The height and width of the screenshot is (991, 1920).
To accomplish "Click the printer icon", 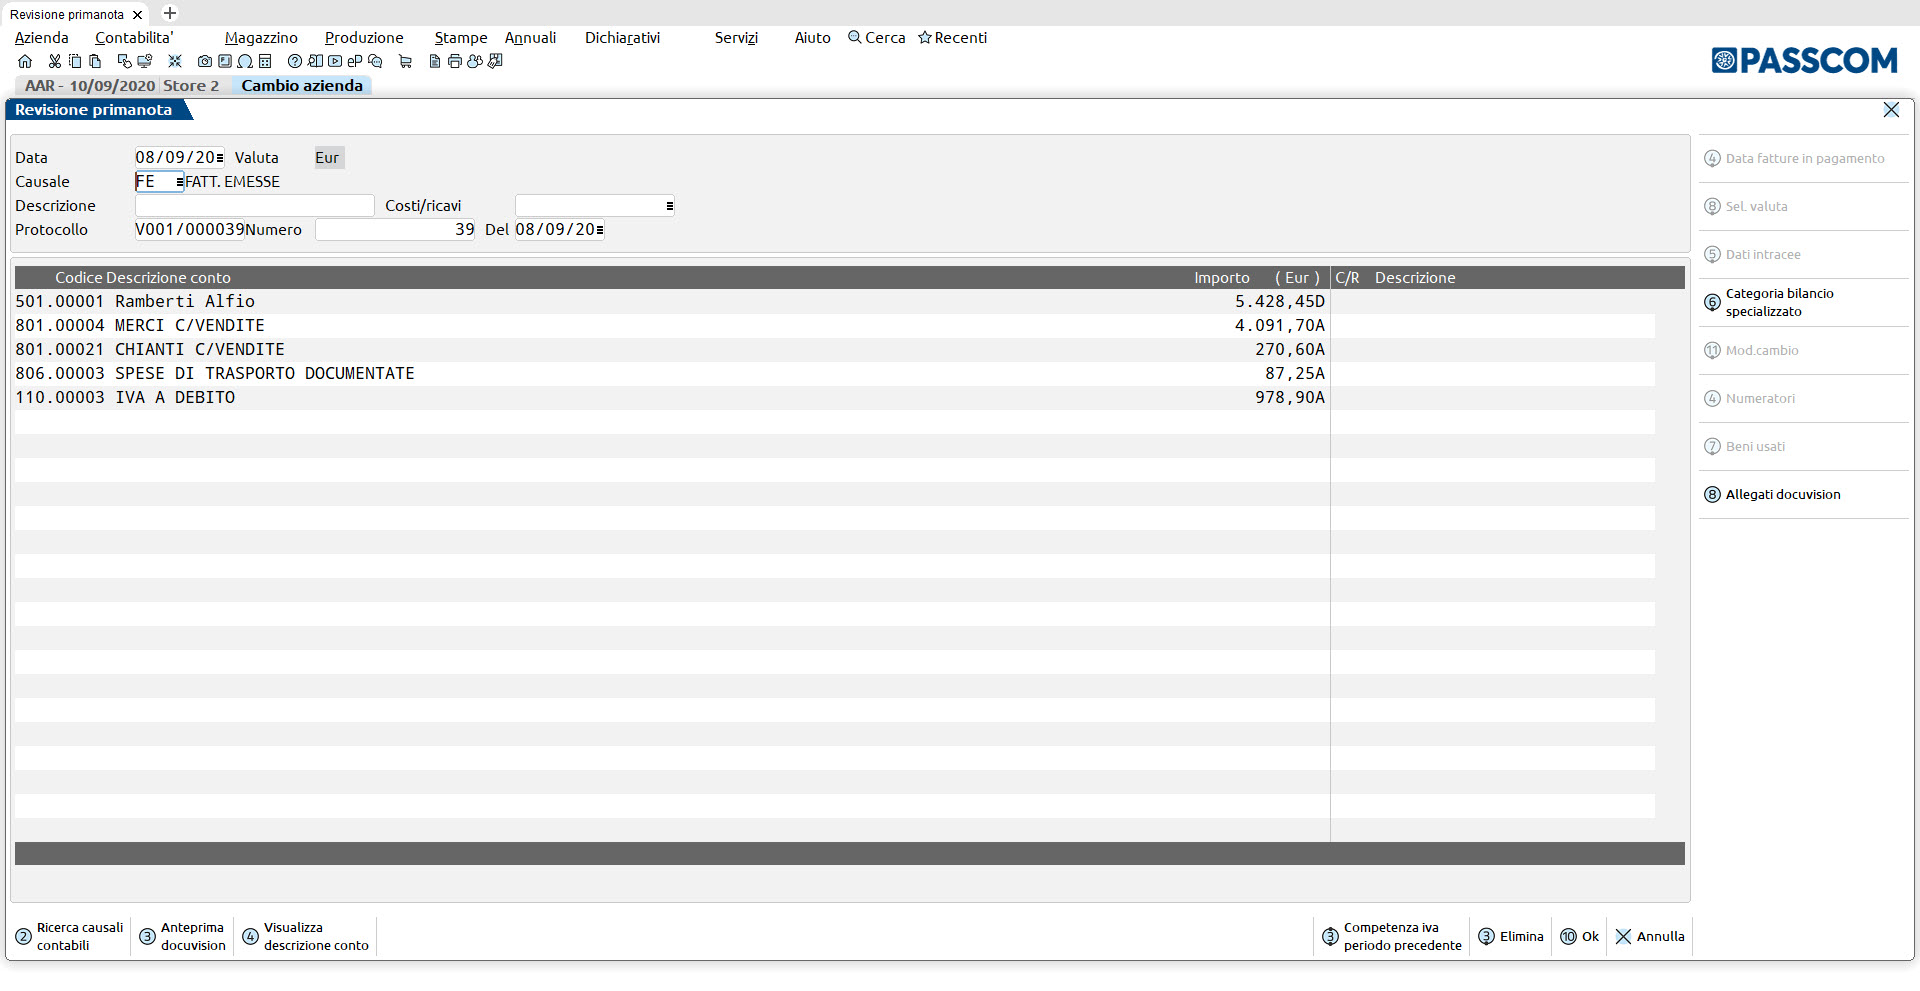I will [455, 61].
